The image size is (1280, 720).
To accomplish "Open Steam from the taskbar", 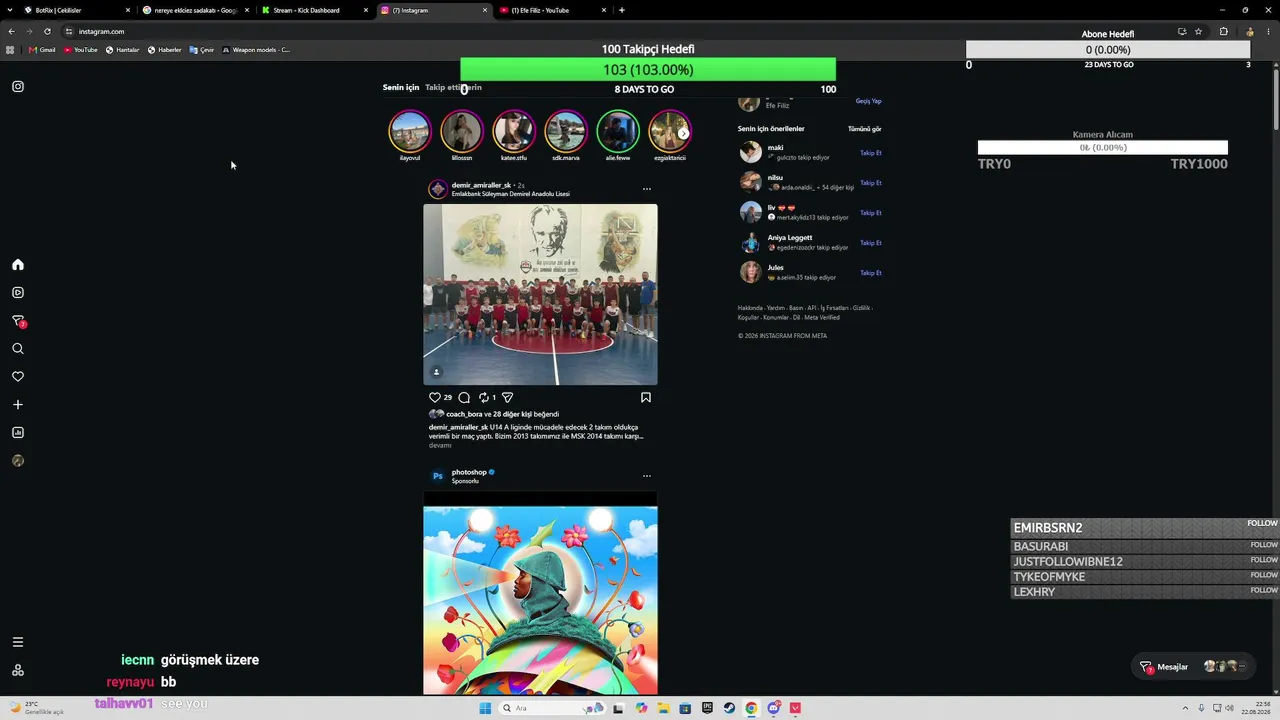I will coord(729,708).
